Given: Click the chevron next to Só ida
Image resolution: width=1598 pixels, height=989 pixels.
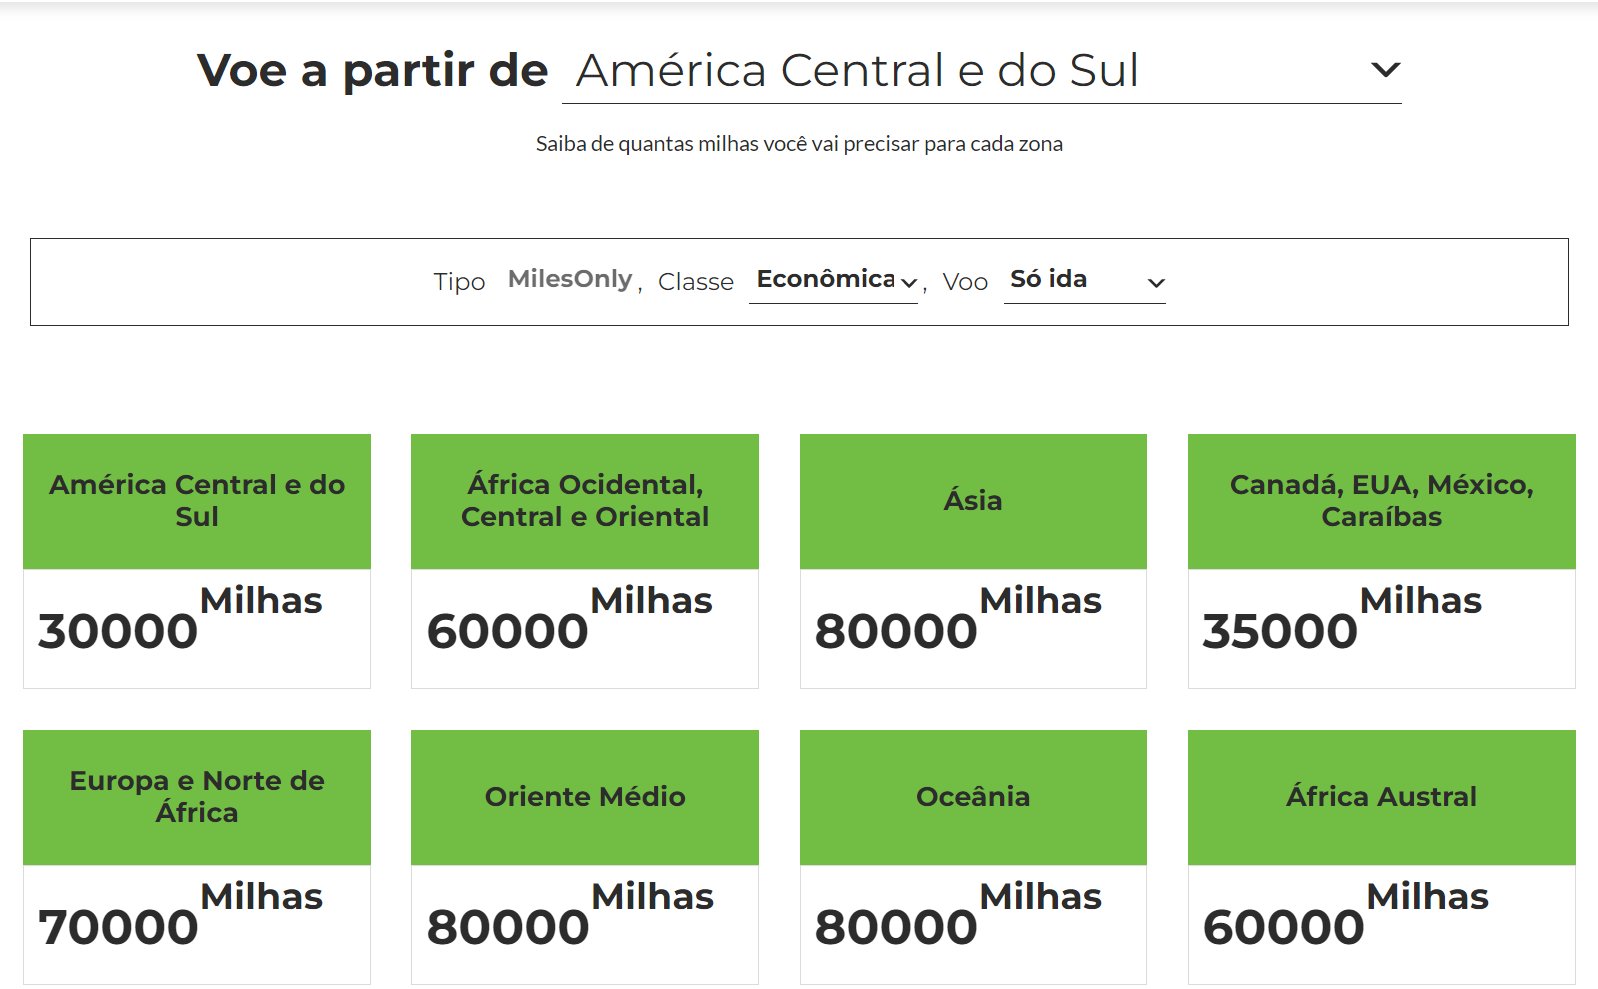Looking at the screenshot, I should pyautogui.click(x=1156, y=283).
